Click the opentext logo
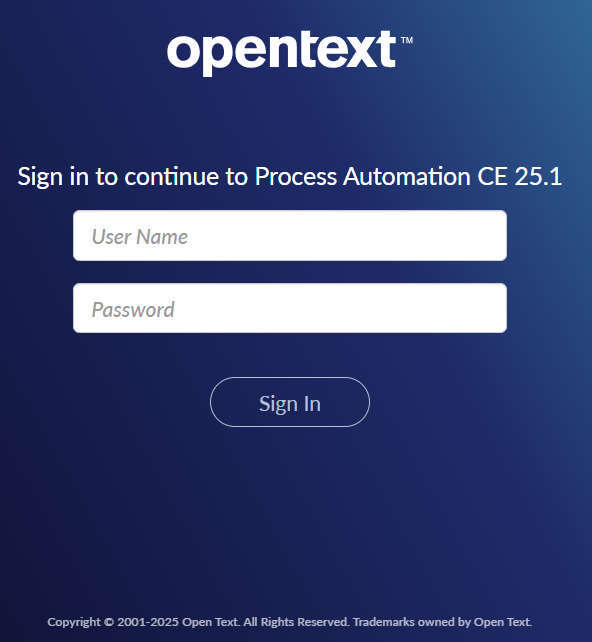The width and height of the screenshot is (592, 642). point(289,53)
